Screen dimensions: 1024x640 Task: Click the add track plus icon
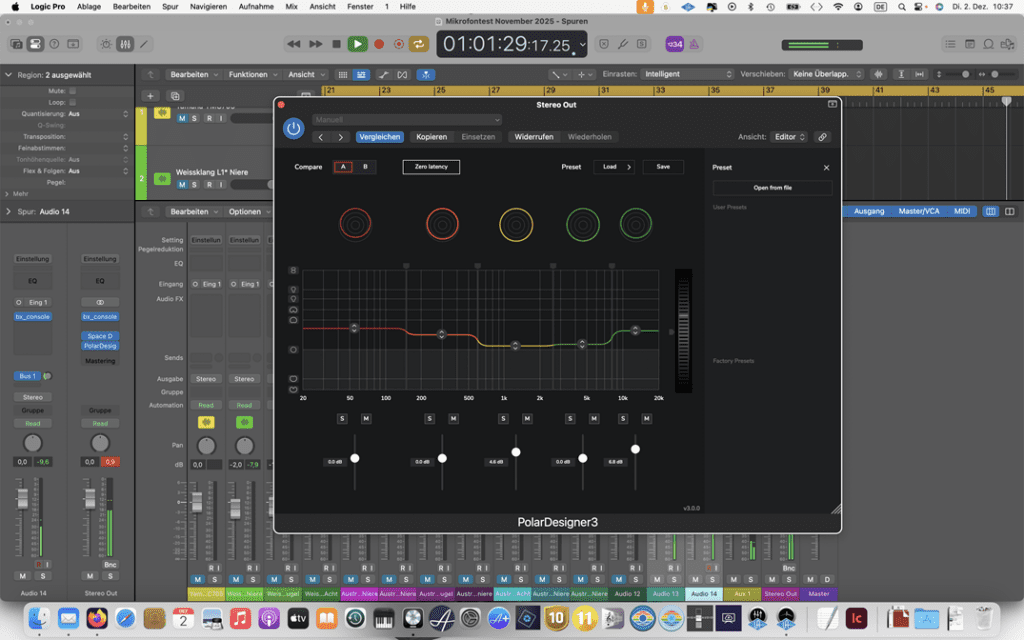click(149, 96)
